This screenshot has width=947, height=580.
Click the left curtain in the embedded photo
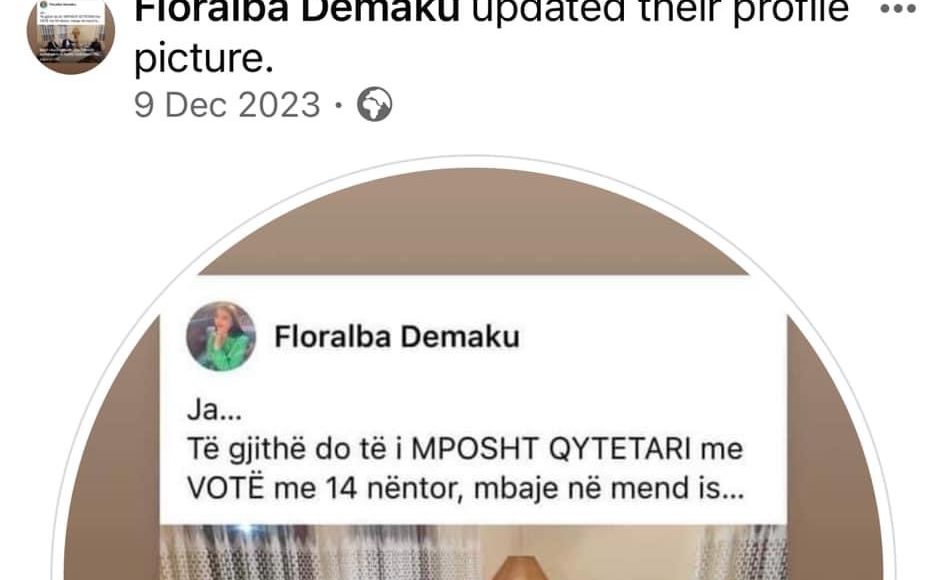coord(320,552)
